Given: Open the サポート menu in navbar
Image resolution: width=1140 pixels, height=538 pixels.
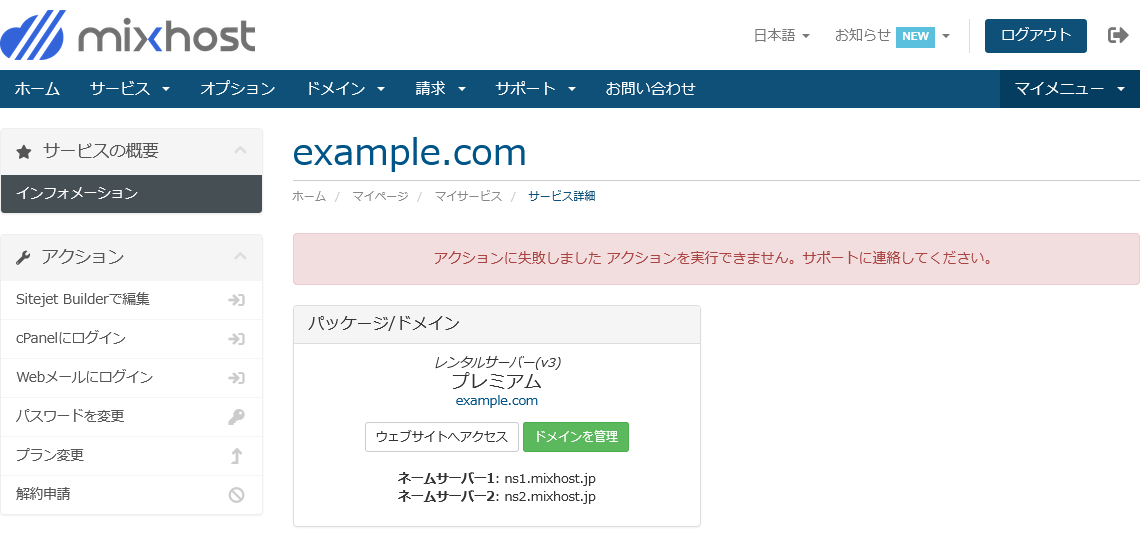Looking at the screenshot, I should pos(535,89).
